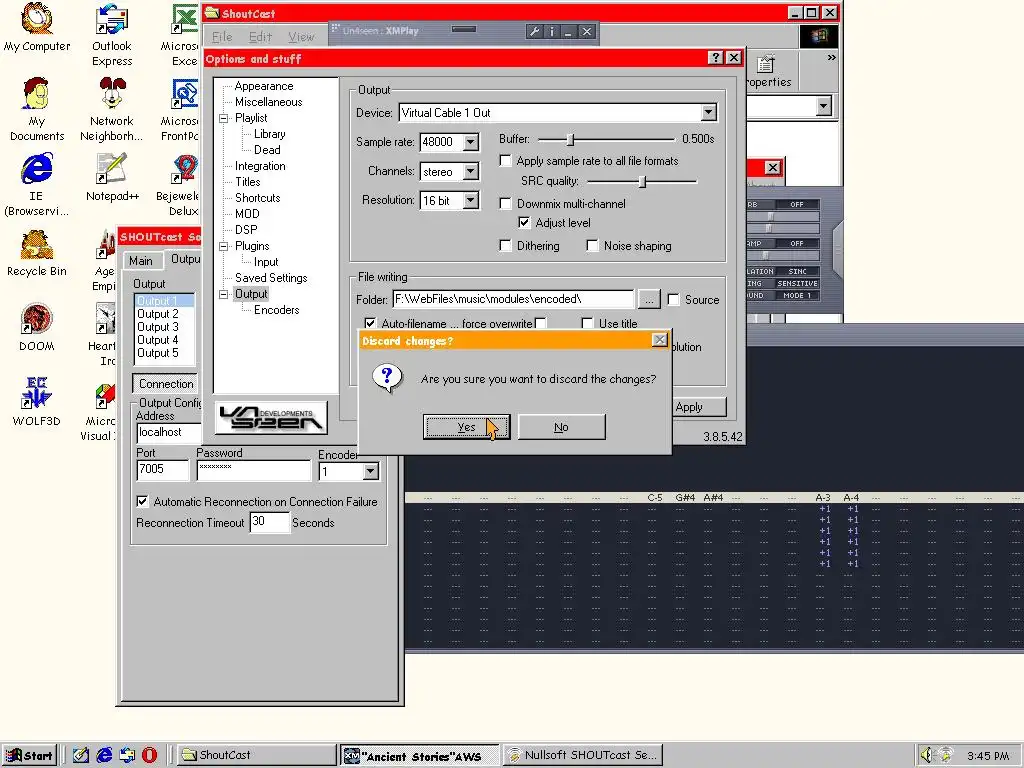The height and width of the screenshot is (768, 1024).
Task: Click the volume speaker tray icon
Action: [x=926, y=755]
